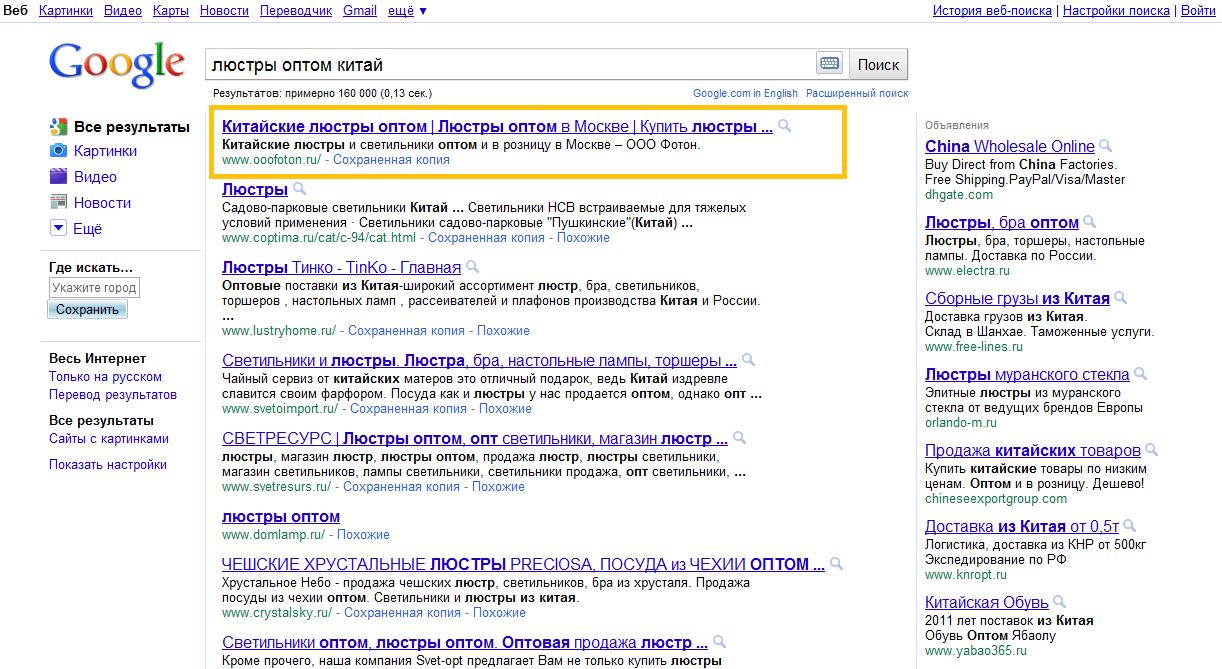Select the Видео text in the sidebar
Viewport: 1222px width, 669px height.
[x=95, y=177]
